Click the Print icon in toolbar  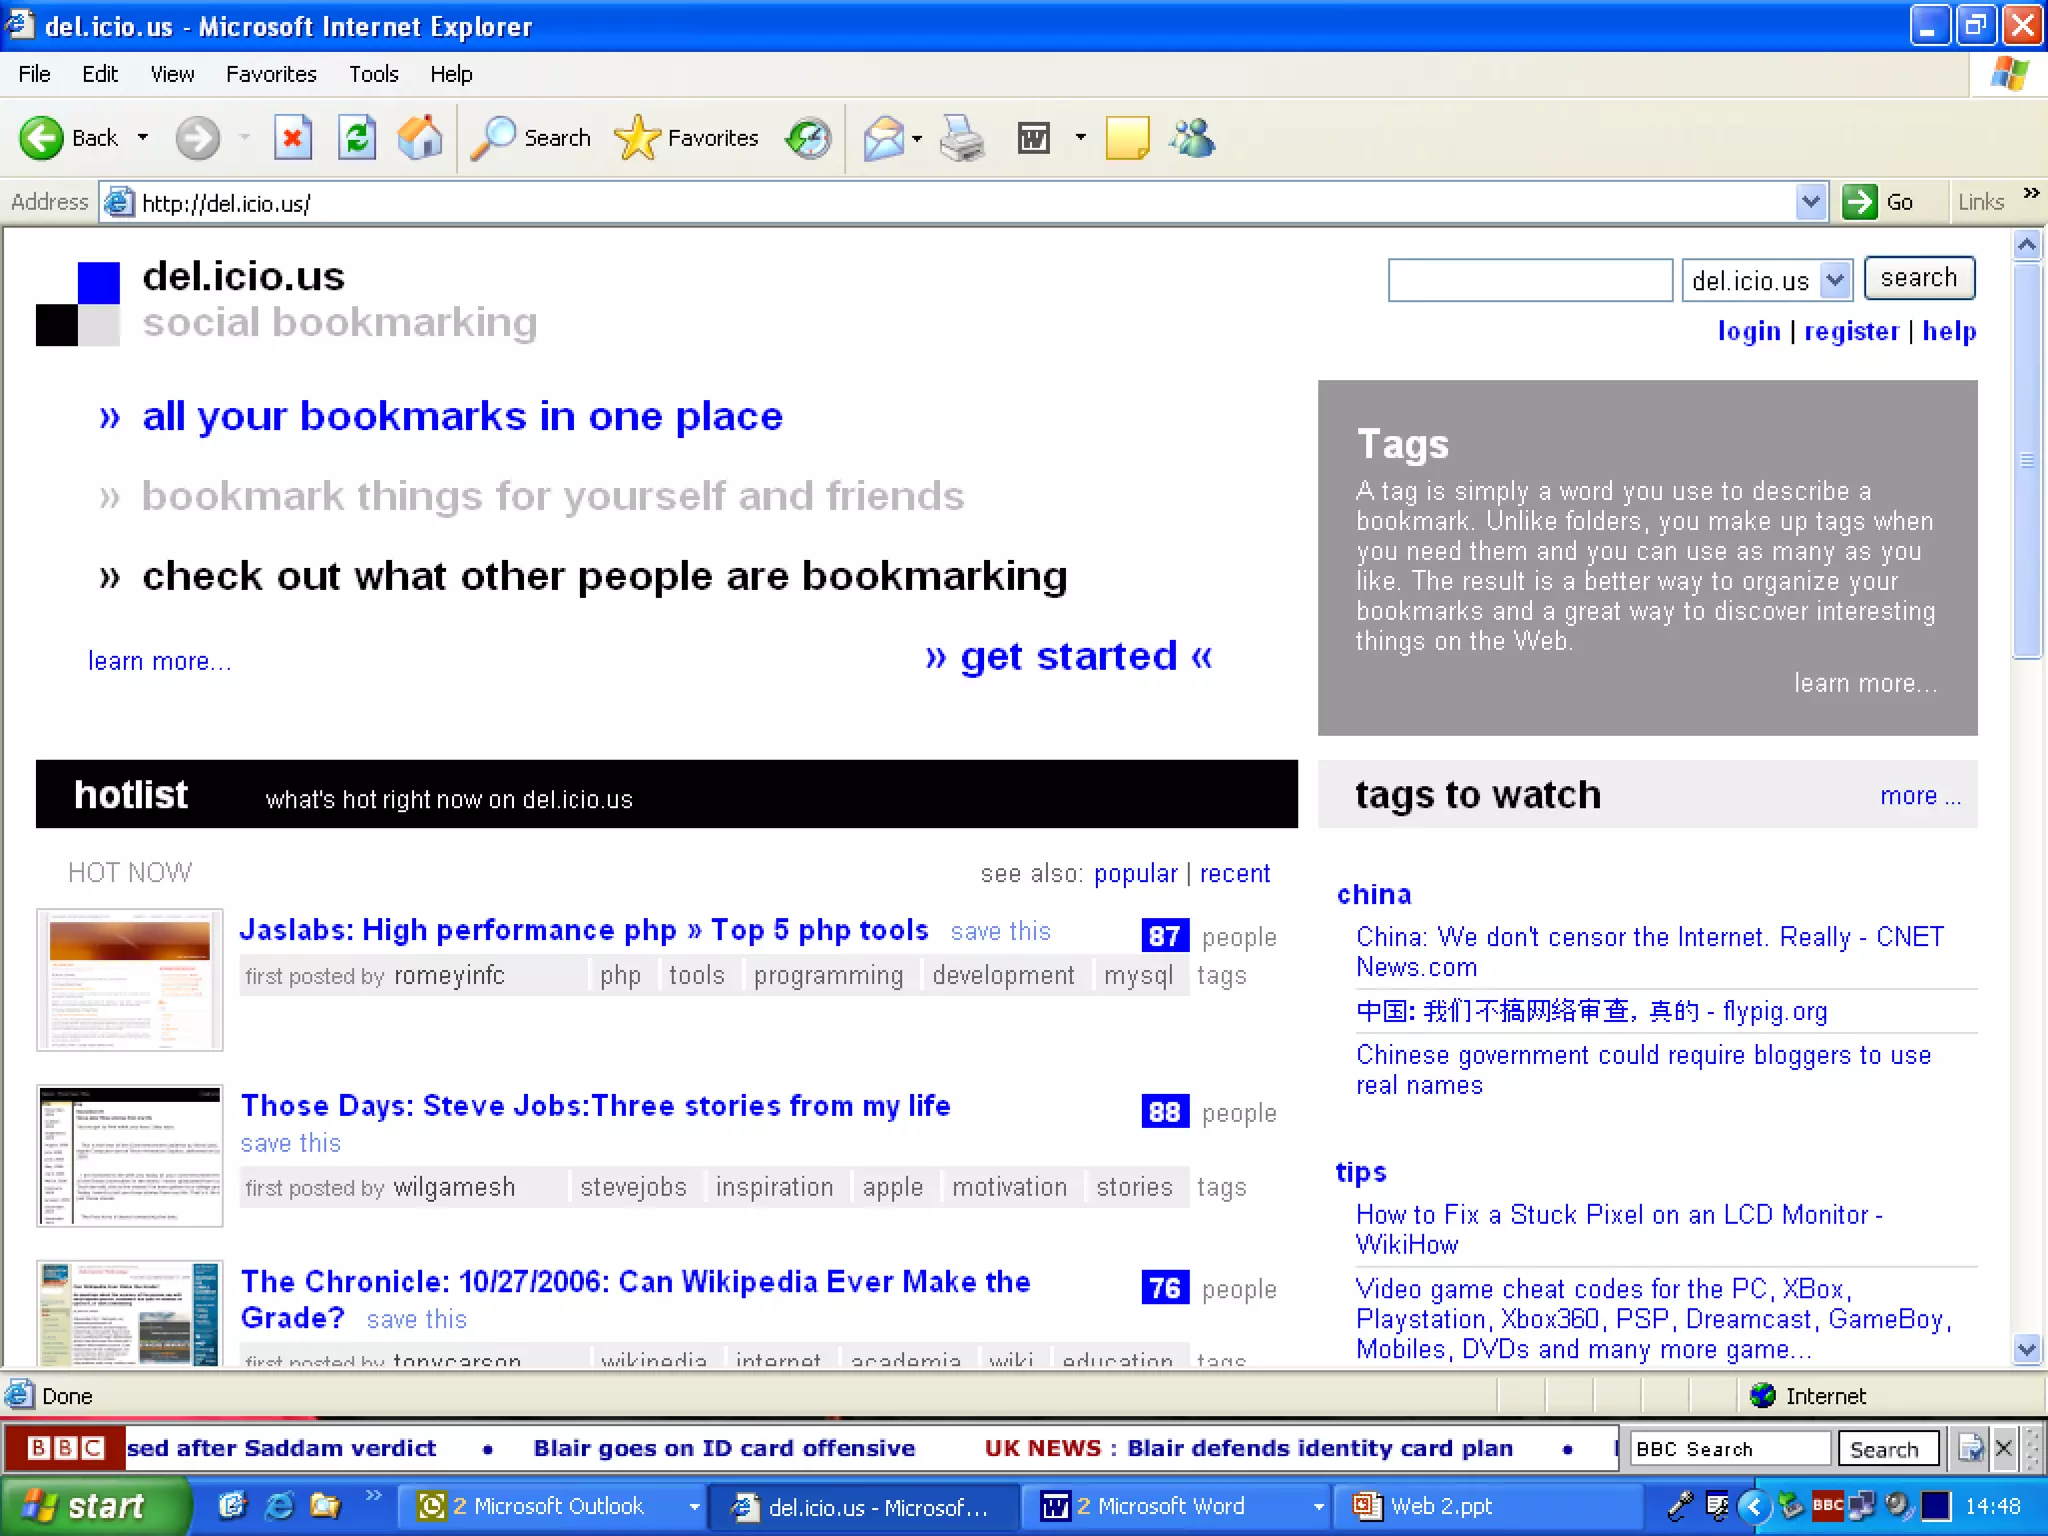pyautogui.click(x=962, y=138)
